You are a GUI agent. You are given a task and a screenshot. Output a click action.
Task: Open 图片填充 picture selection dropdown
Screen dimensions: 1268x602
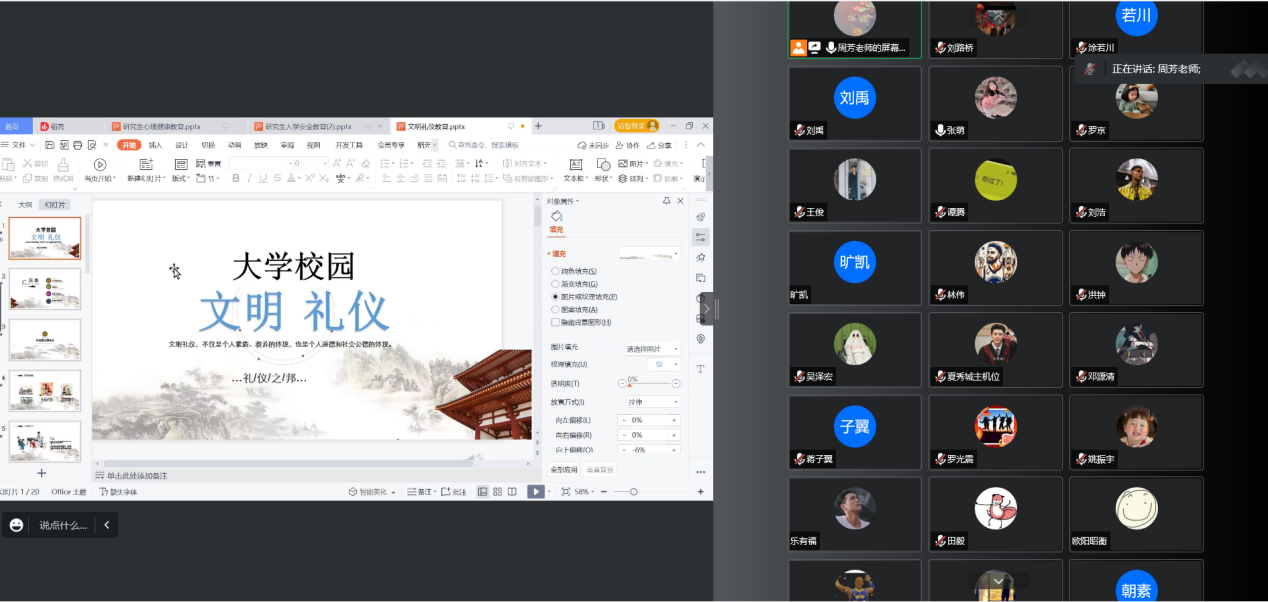tap(650, 349)
